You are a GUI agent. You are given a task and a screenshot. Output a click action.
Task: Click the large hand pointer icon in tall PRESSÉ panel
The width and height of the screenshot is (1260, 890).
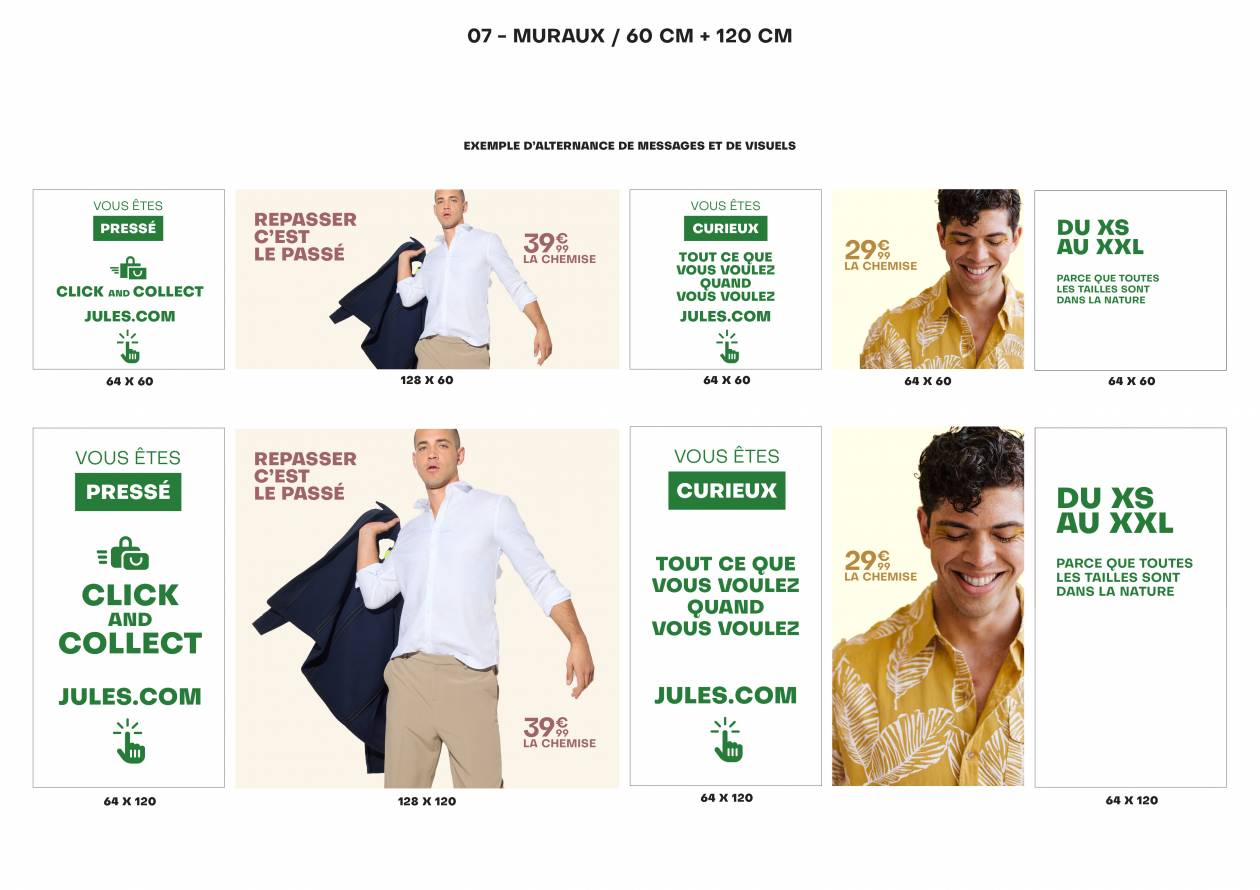point(129,741)
